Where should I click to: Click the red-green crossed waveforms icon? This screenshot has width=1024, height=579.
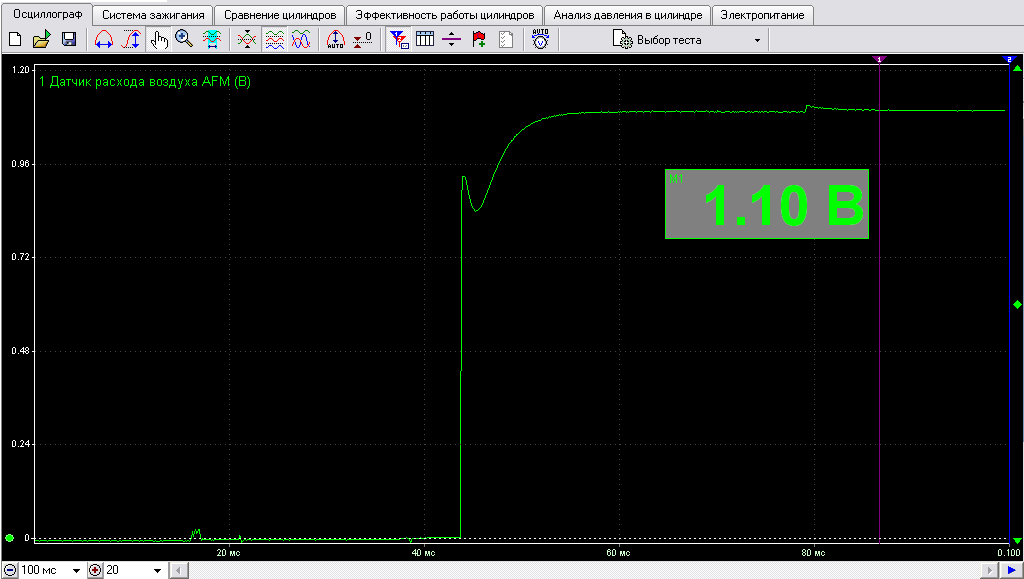[x=247, y=40]
